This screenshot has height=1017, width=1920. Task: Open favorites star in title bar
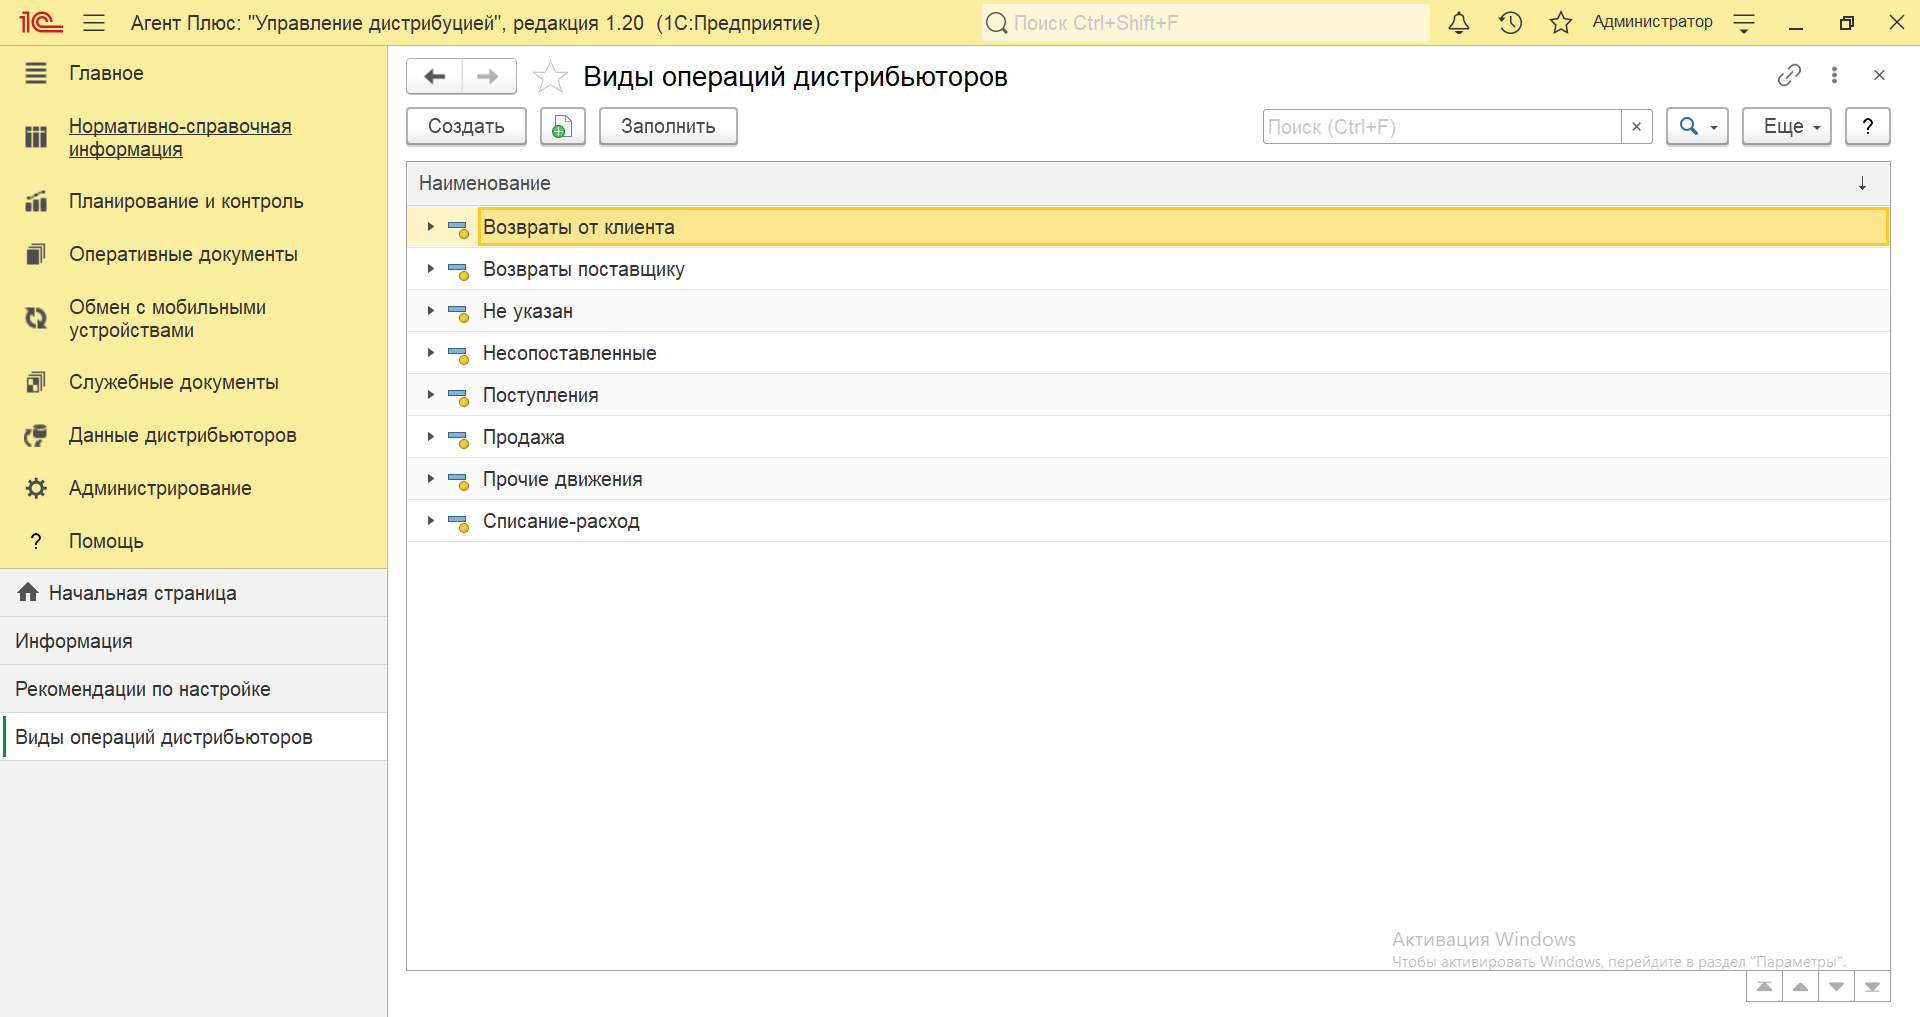[x=1561, y=22]
